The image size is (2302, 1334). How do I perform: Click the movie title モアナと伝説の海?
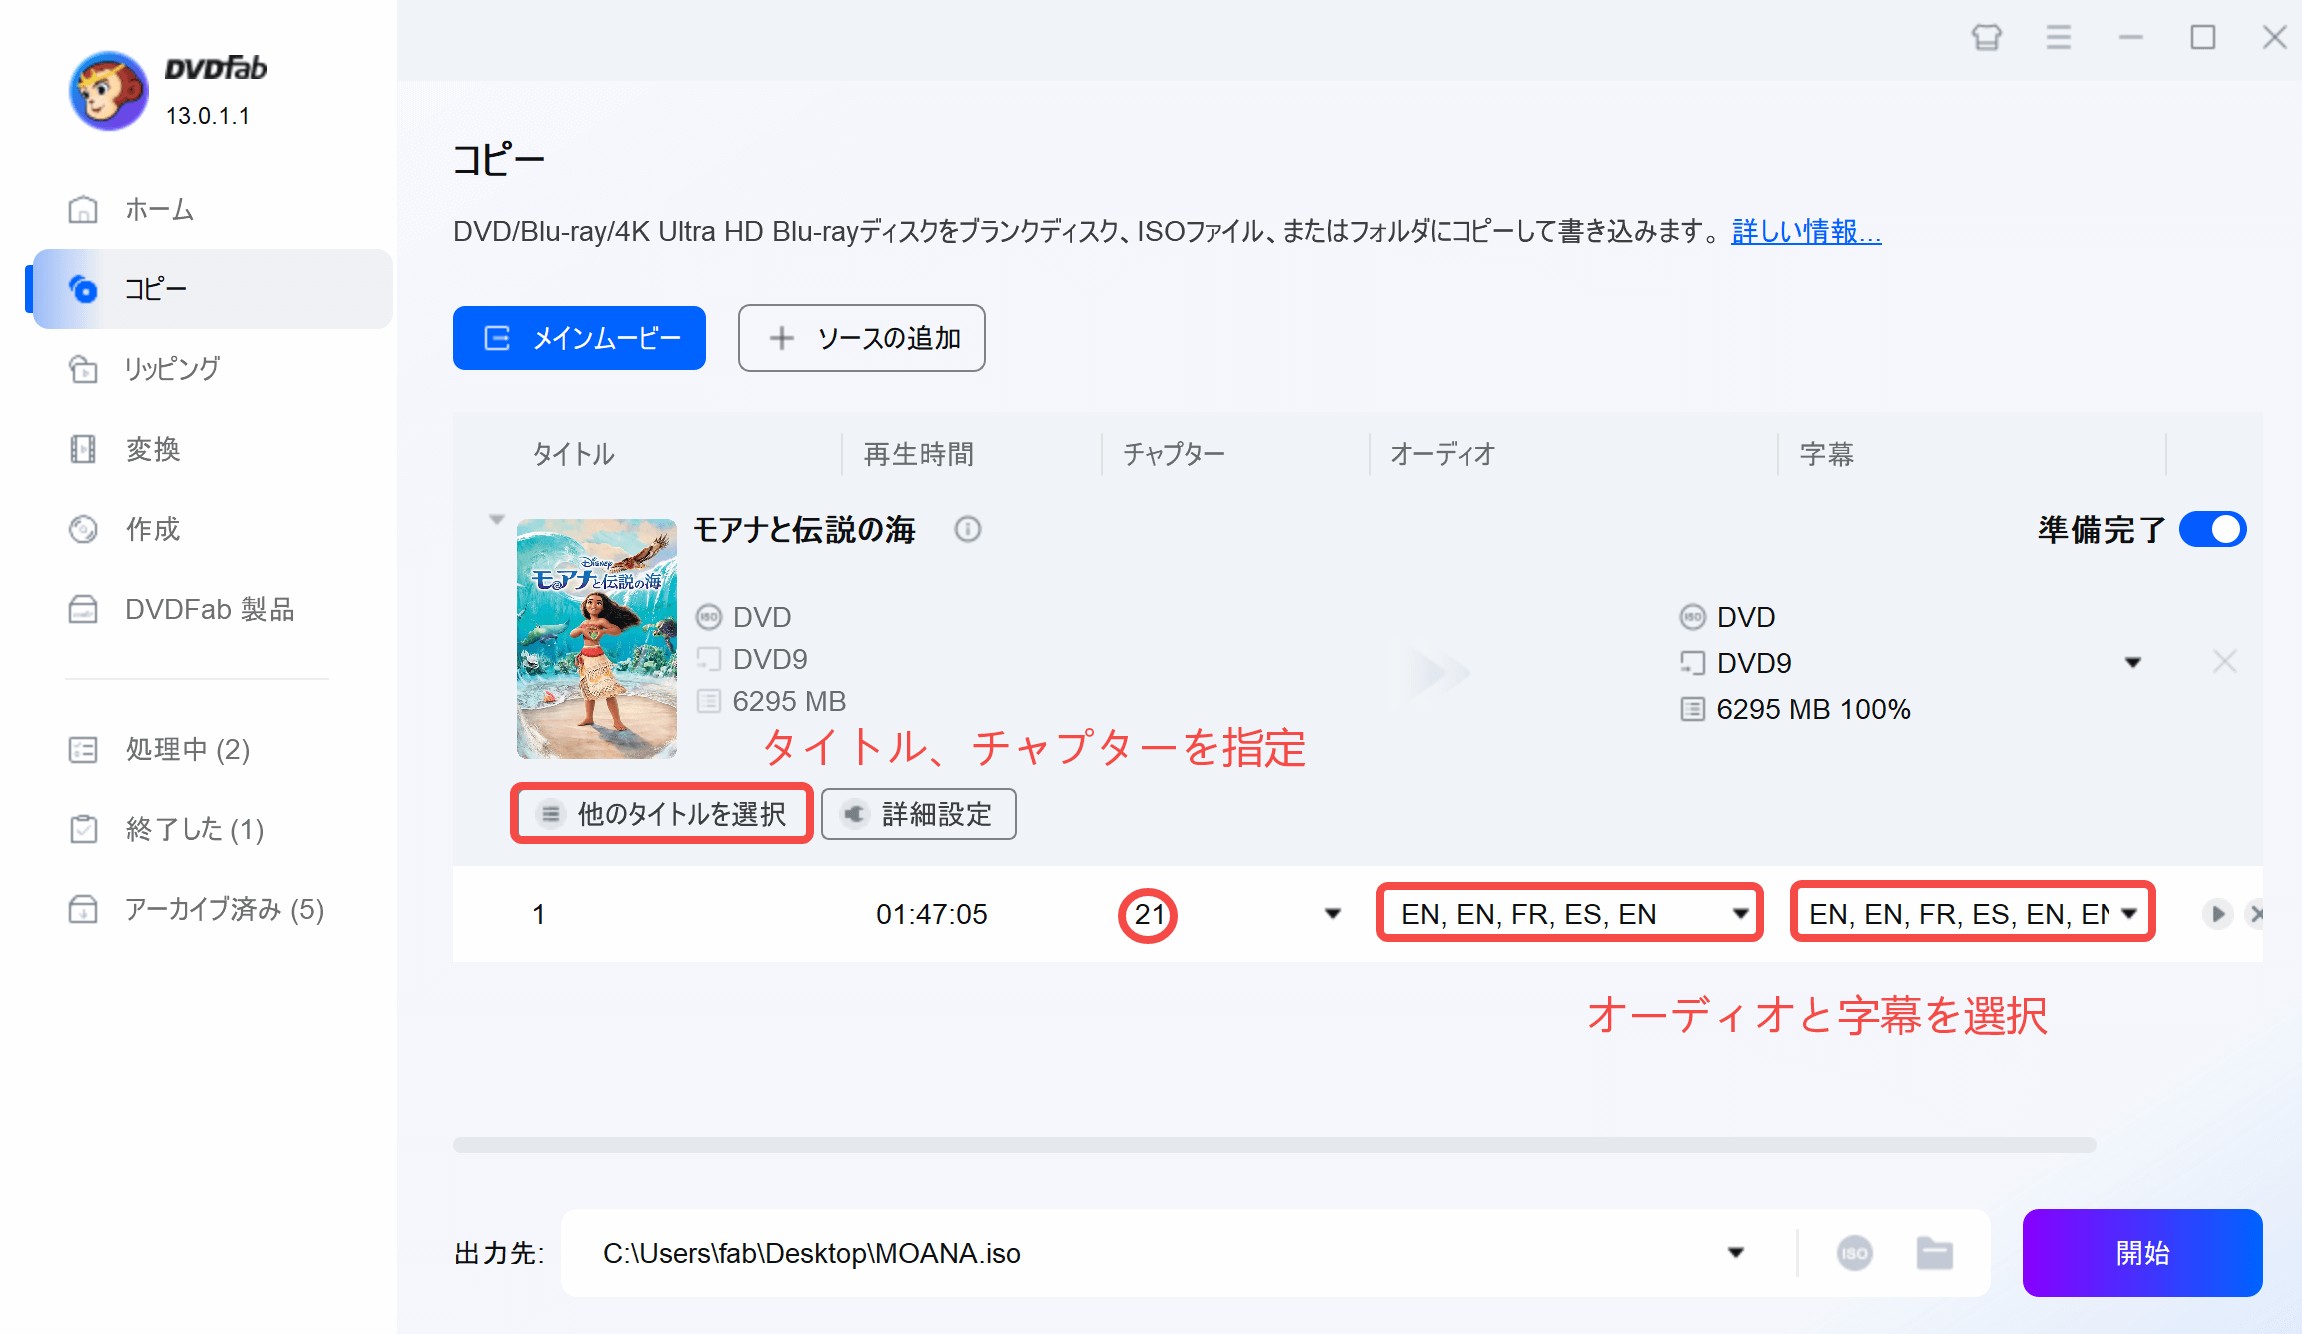(804, 529)
